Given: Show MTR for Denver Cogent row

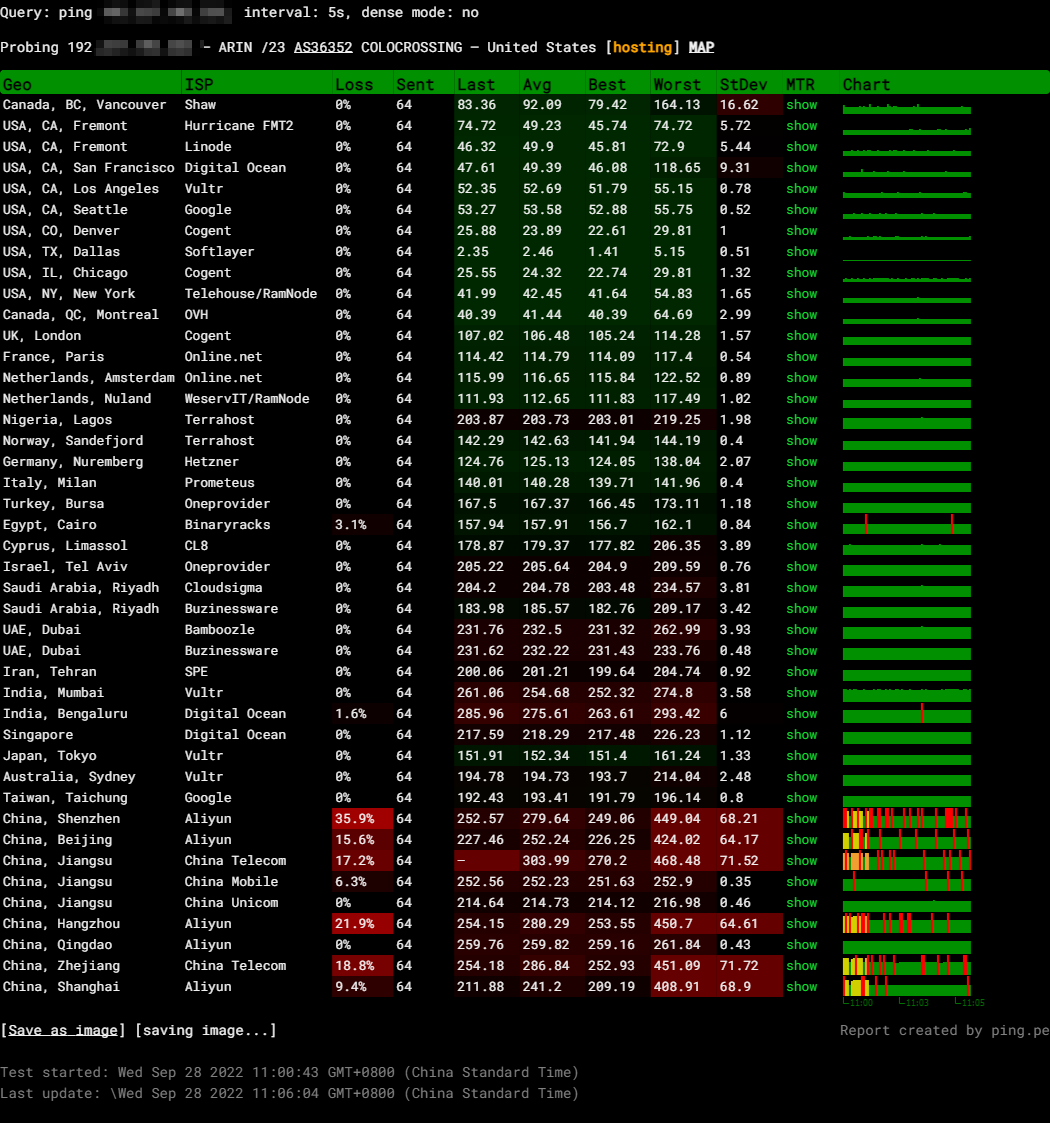Looking at the screenshot, I should (x=801, y=231).
